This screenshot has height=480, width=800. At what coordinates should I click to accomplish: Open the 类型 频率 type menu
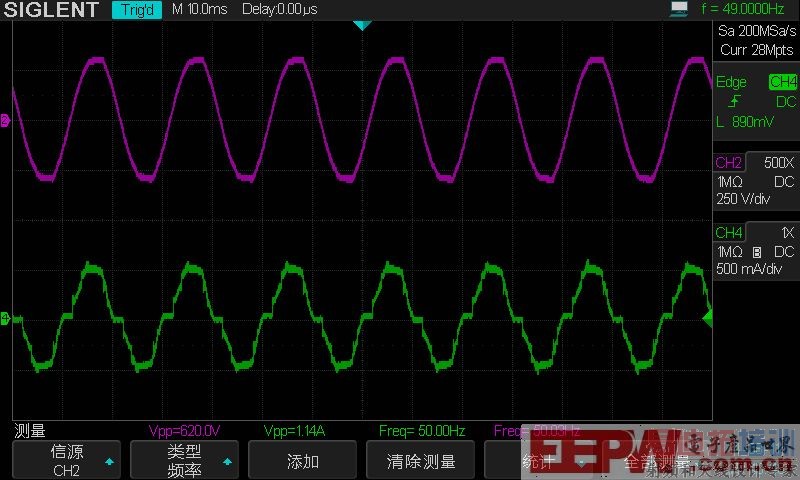point(184,460)
